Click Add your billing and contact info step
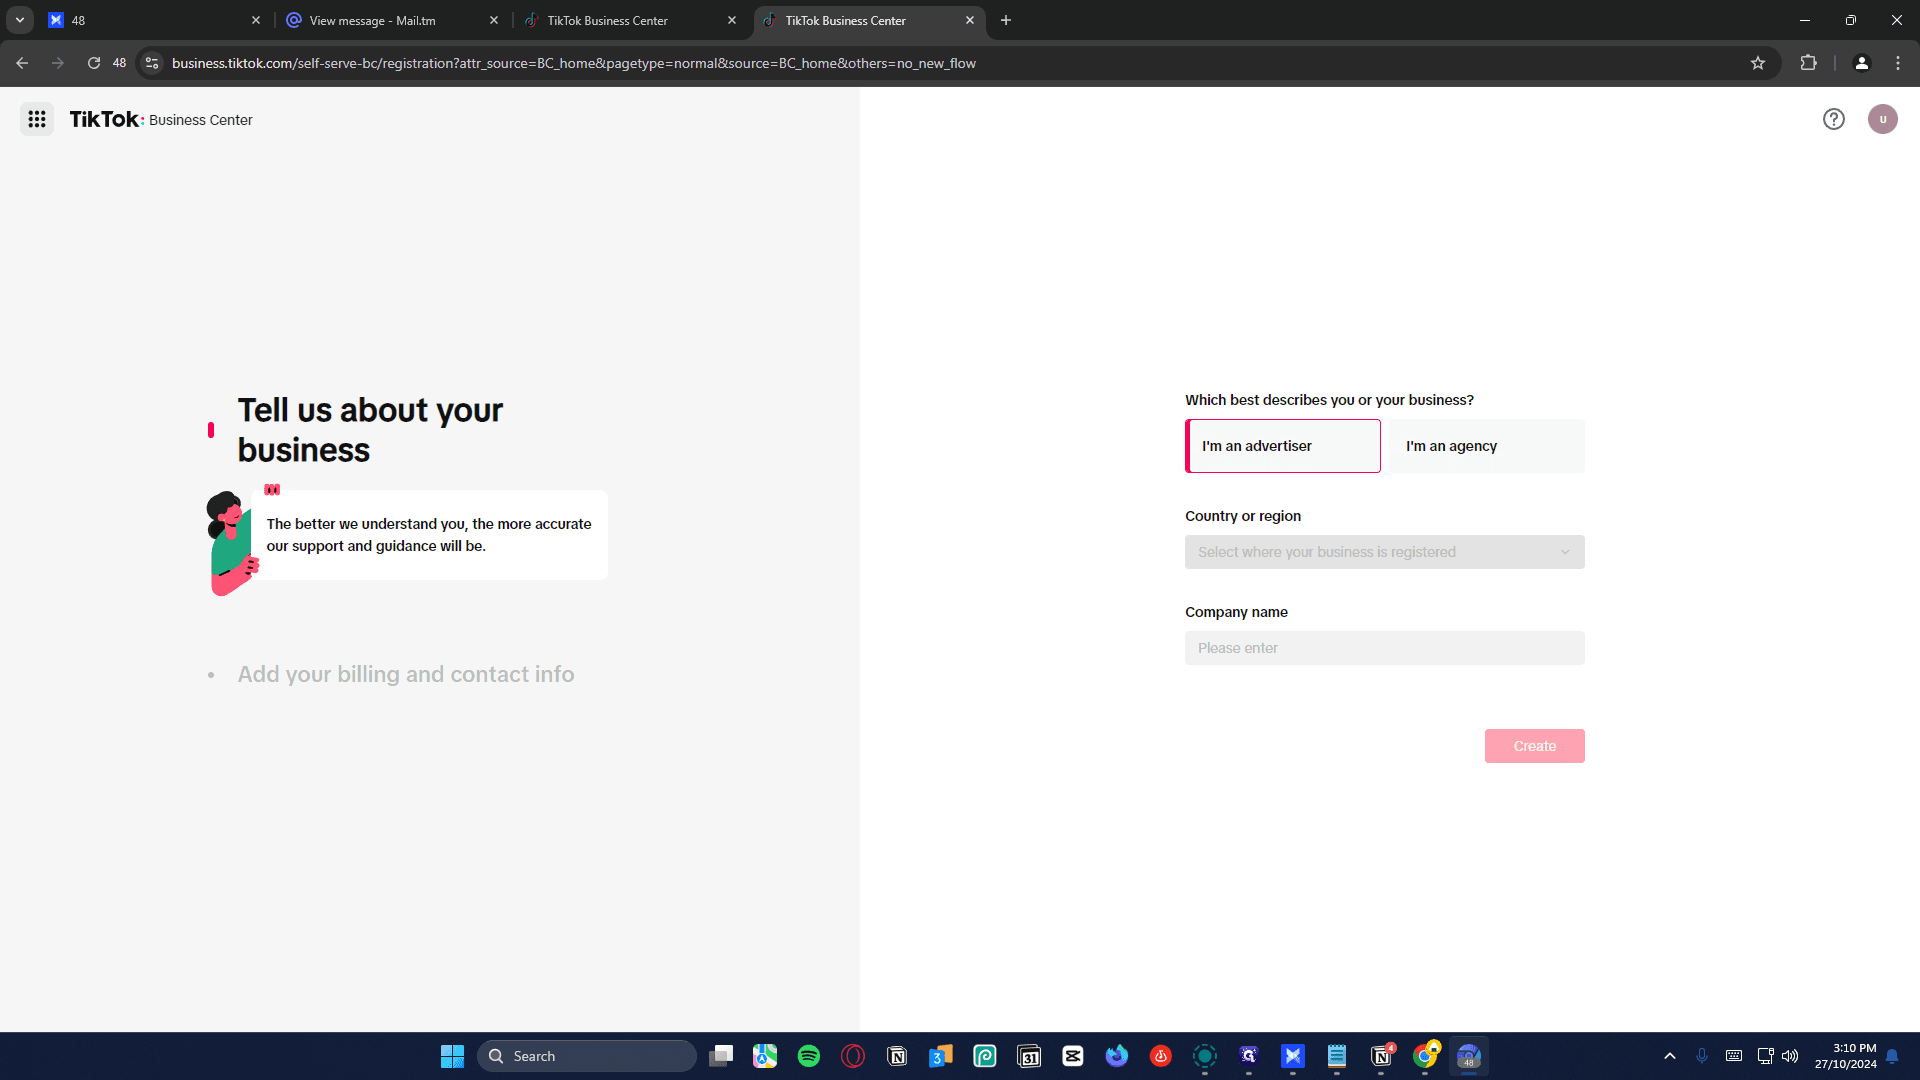1920x1080 pixels. [x=405, y=674]
